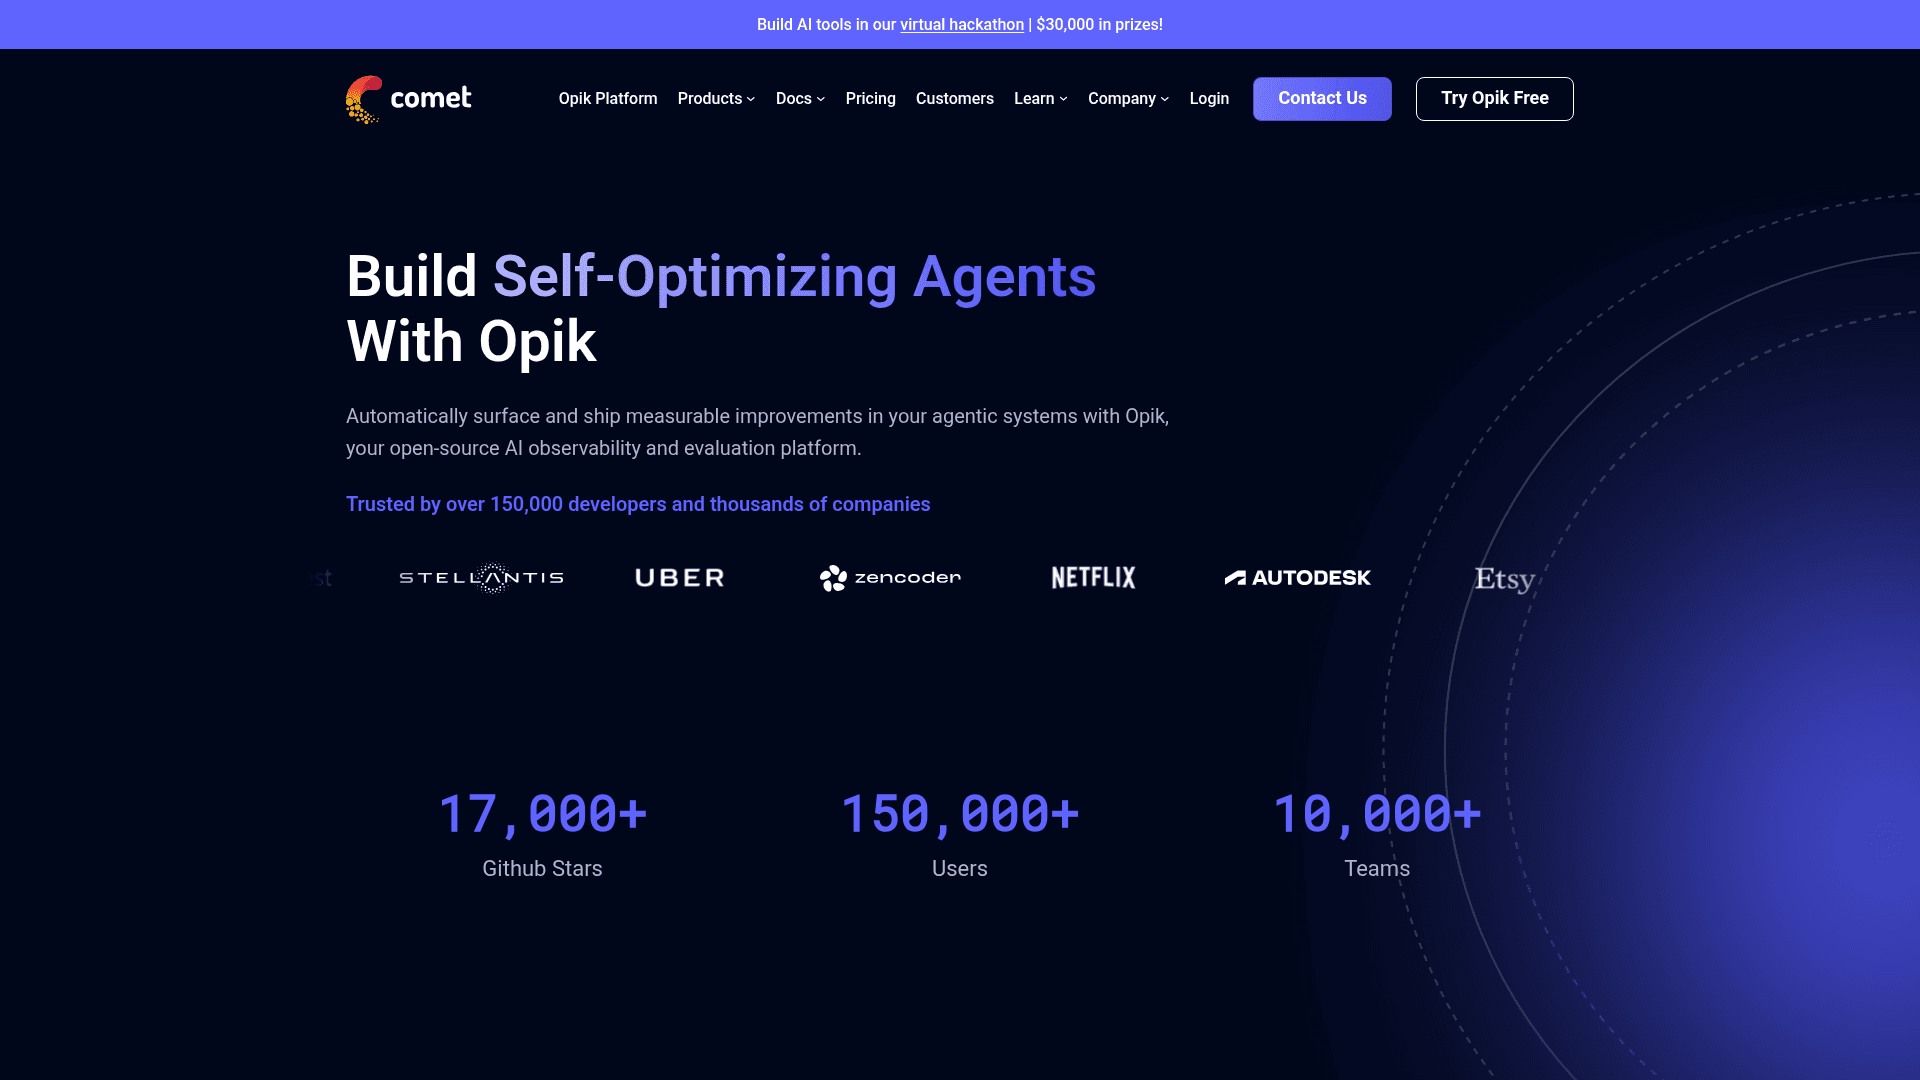Image resolution: width=1920 pixels, height=1080 pixels.
Task: Click the Comet logo
Action: (x=408, y=98)
